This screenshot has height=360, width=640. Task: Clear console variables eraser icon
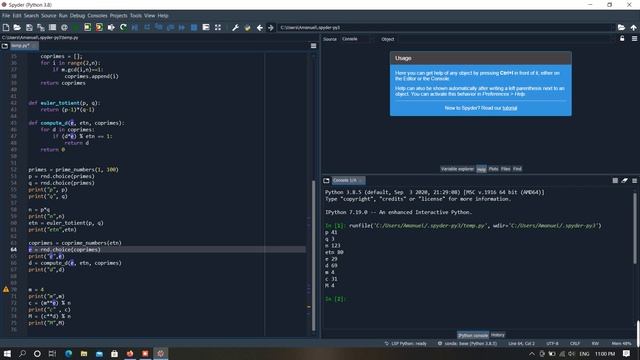coord(624,180)
